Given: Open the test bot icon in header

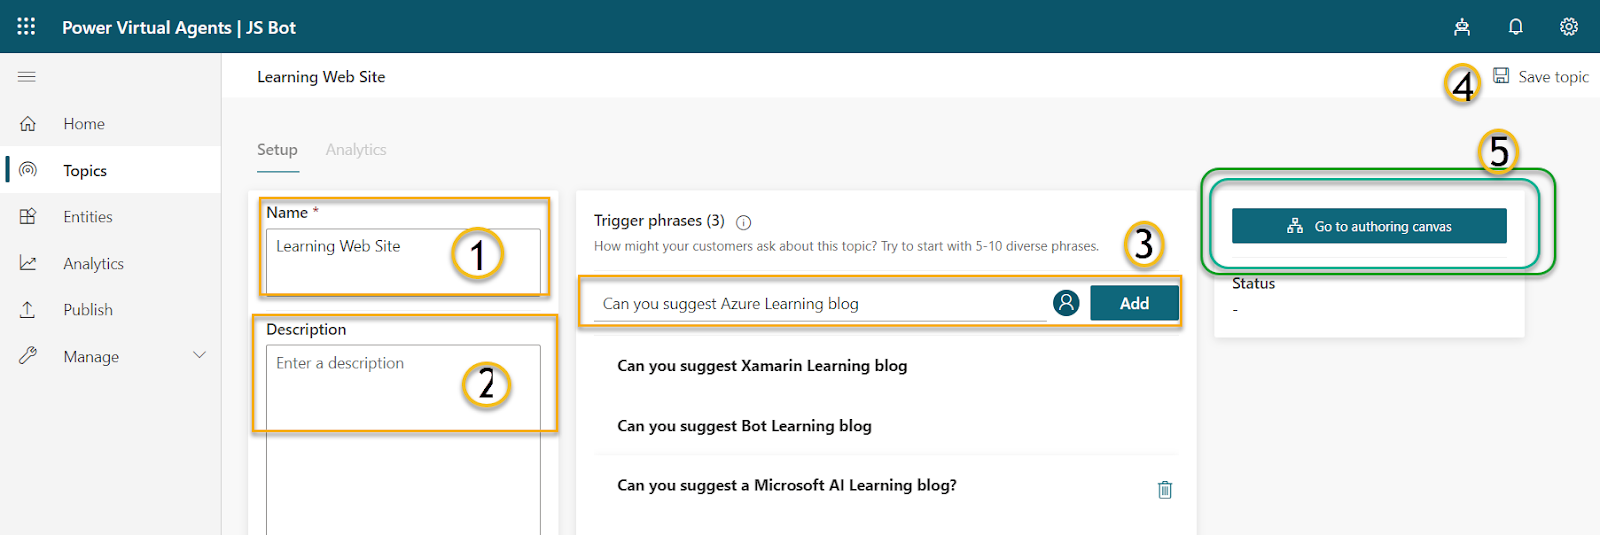Looking at the screenshot, I should [x=1462, y=27].
